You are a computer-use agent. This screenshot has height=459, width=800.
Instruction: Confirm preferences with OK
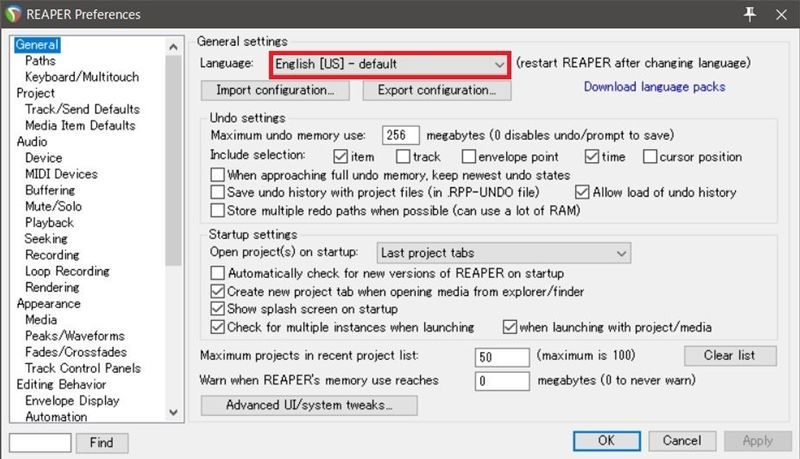coord(607,441)
